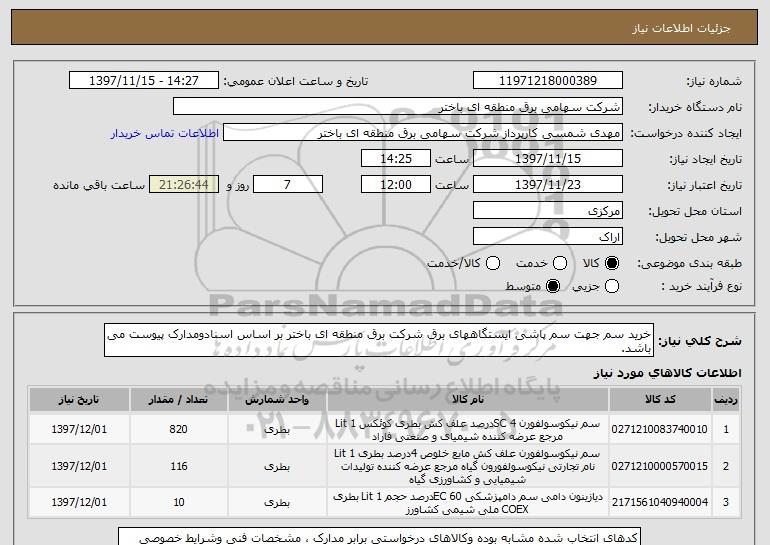Choose the متوسط purchase process option

coord(553,286)
